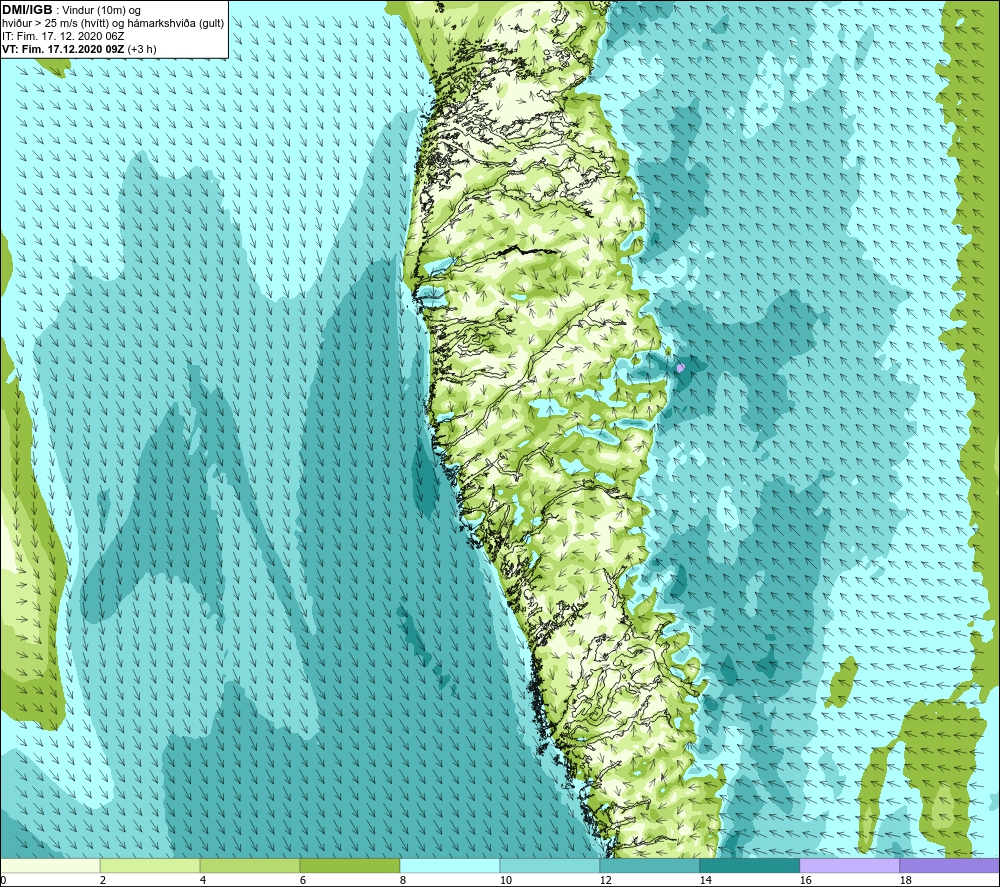1000x887 pixels.
Task: Click the 'DMI/IGB : Vindur (10m) og' title line
Action: pyautogui.click(x=71, y=10)
